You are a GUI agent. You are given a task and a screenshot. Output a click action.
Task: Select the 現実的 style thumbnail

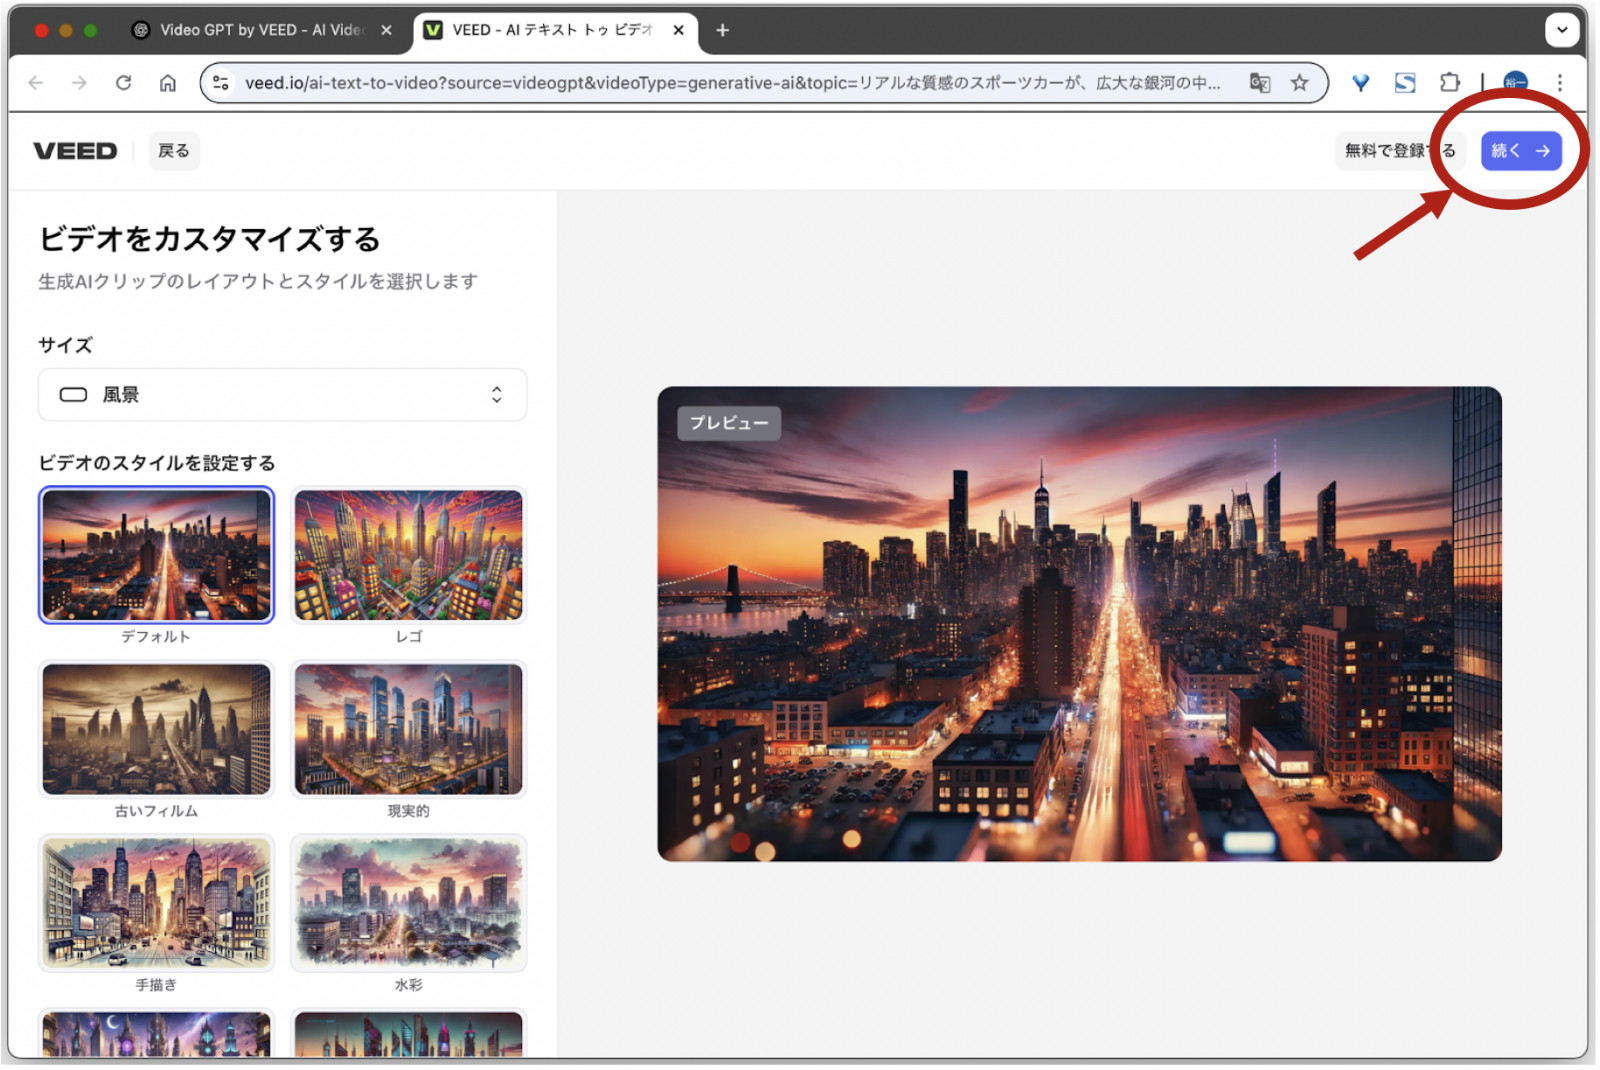tap(408, 730)
